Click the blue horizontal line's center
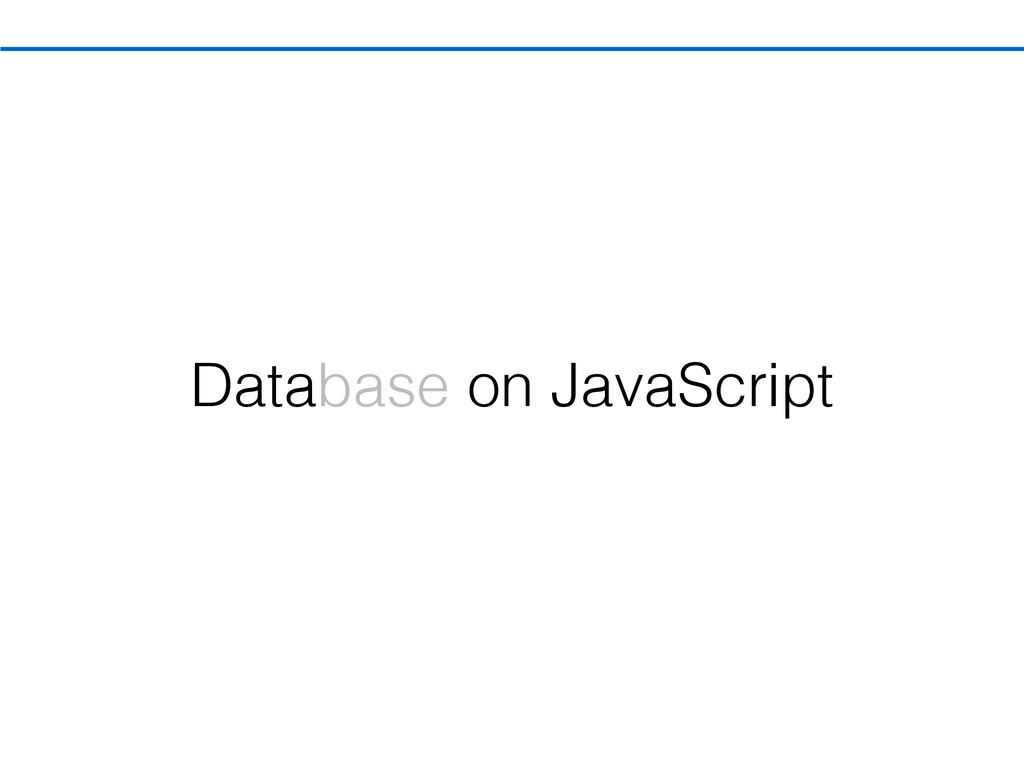 click(x=512, y=48)
